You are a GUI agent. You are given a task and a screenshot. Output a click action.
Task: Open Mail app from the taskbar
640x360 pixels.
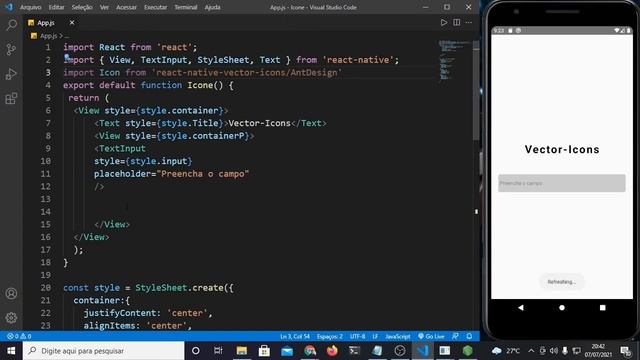click(287, 351)
